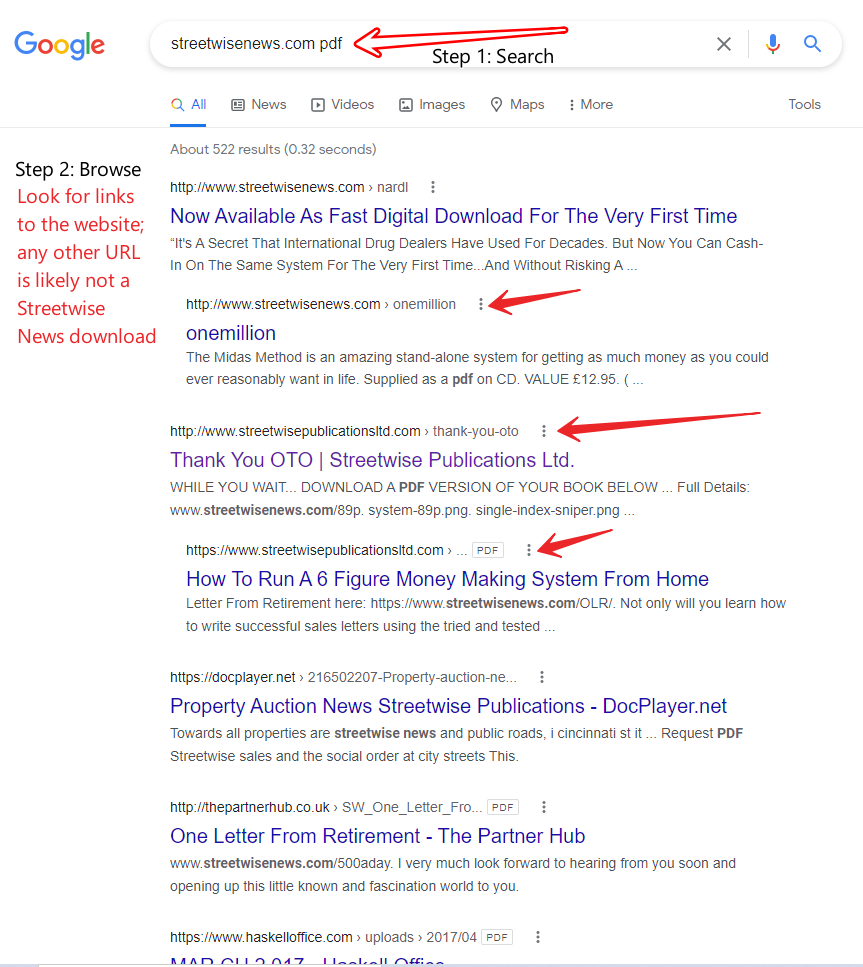Viewport: 863px width, 967px height.
Task: Click the PDF badge on haskelloffice result
Action: click(497, 937)
